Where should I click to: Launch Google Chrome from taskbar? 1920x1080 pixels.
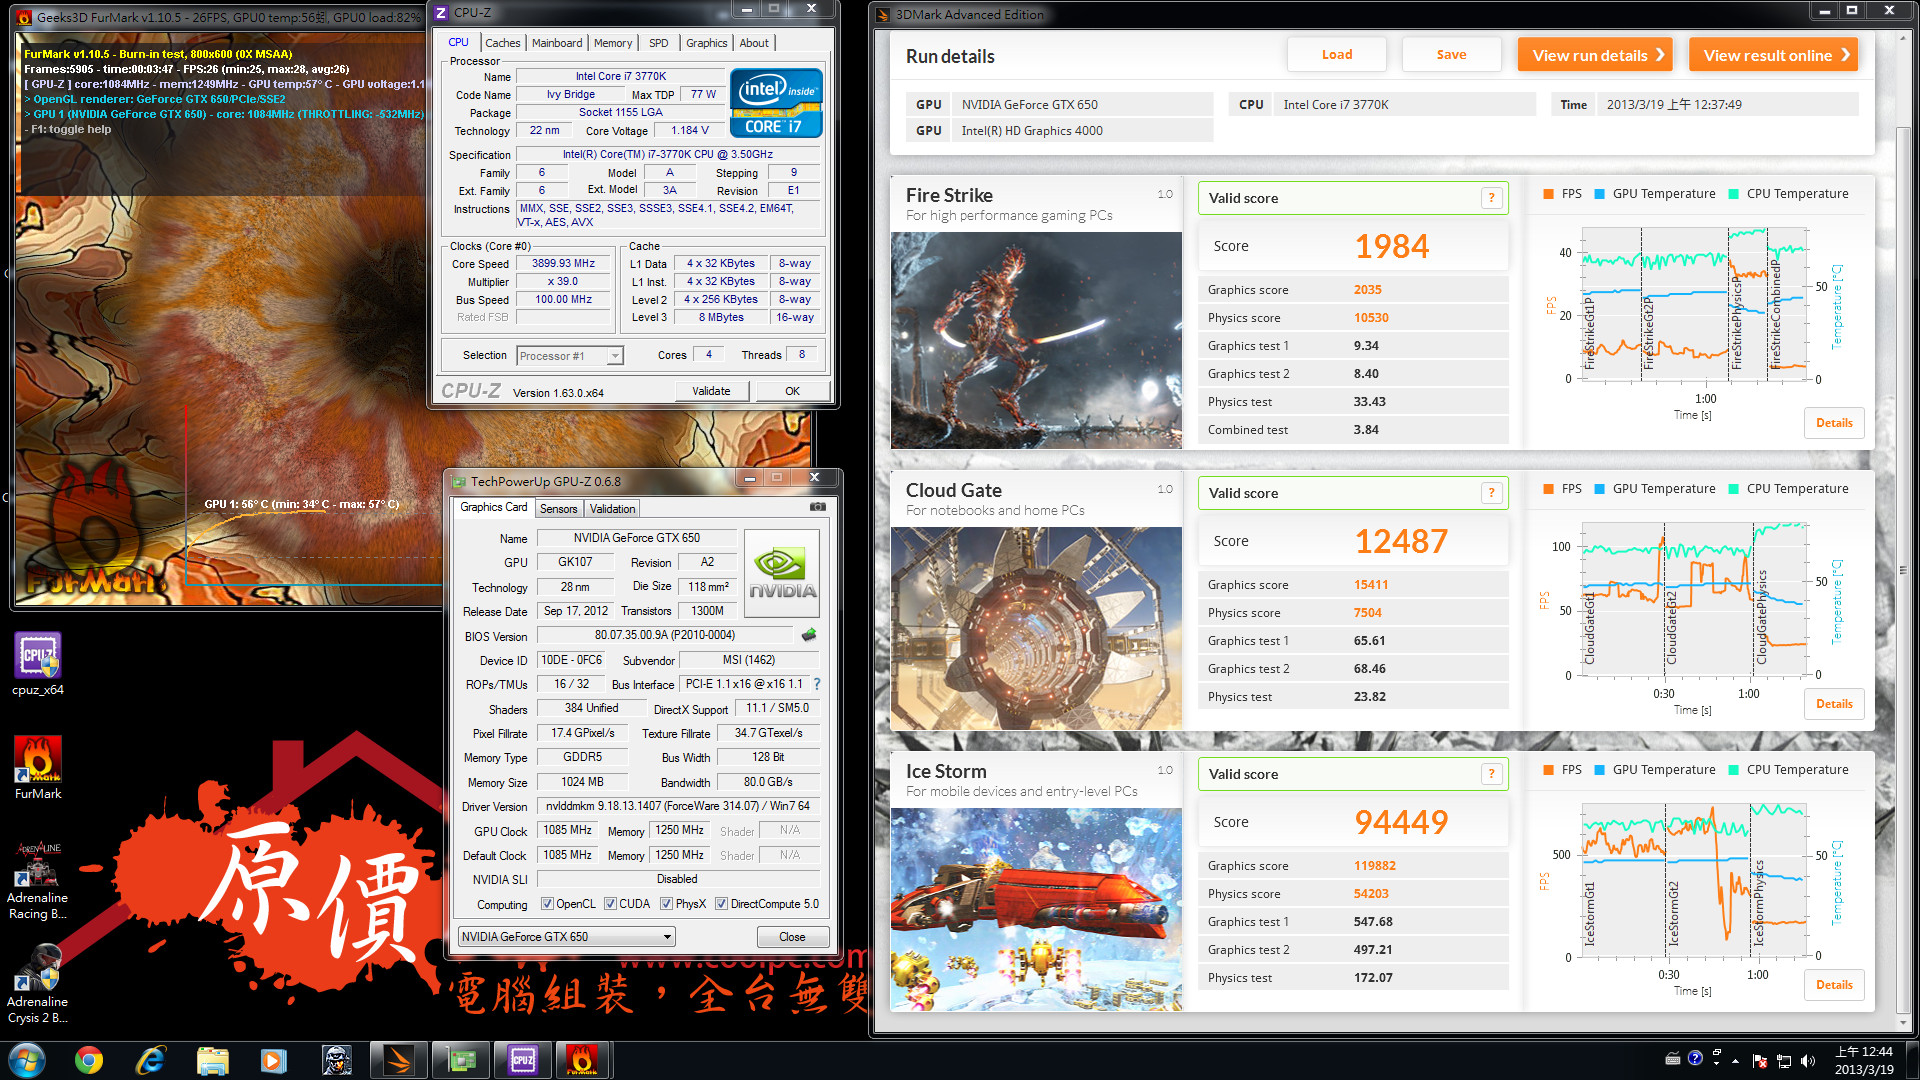[89, 1060]
